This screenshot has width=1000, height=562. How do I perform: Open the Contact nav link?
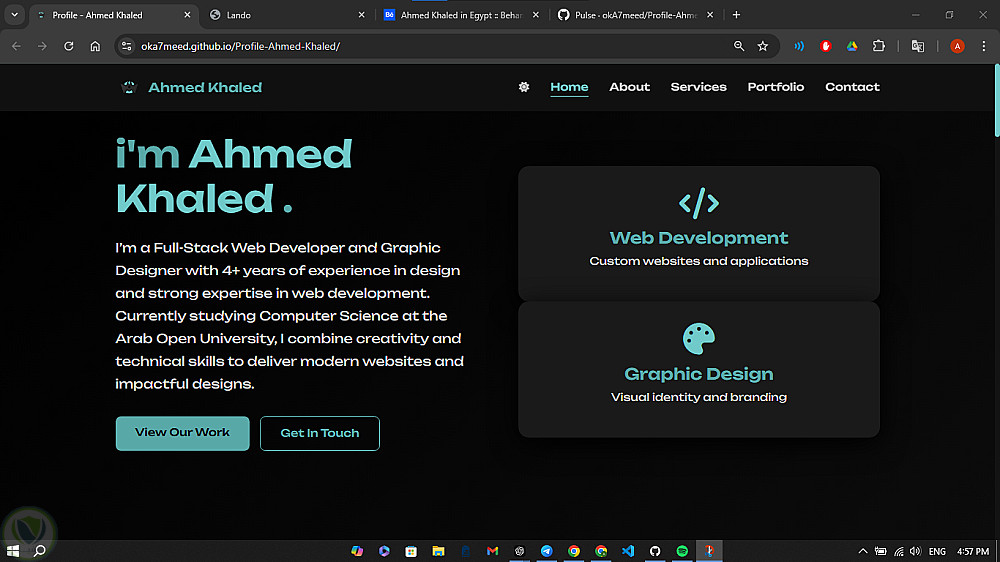click(x=852, y=87)
